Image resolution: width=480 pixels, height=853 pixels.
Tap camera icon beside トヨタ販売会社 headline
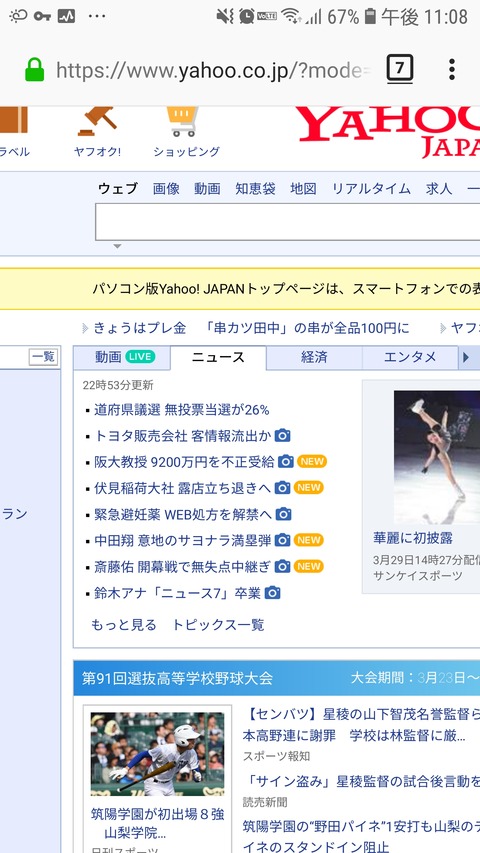(282, 436)
